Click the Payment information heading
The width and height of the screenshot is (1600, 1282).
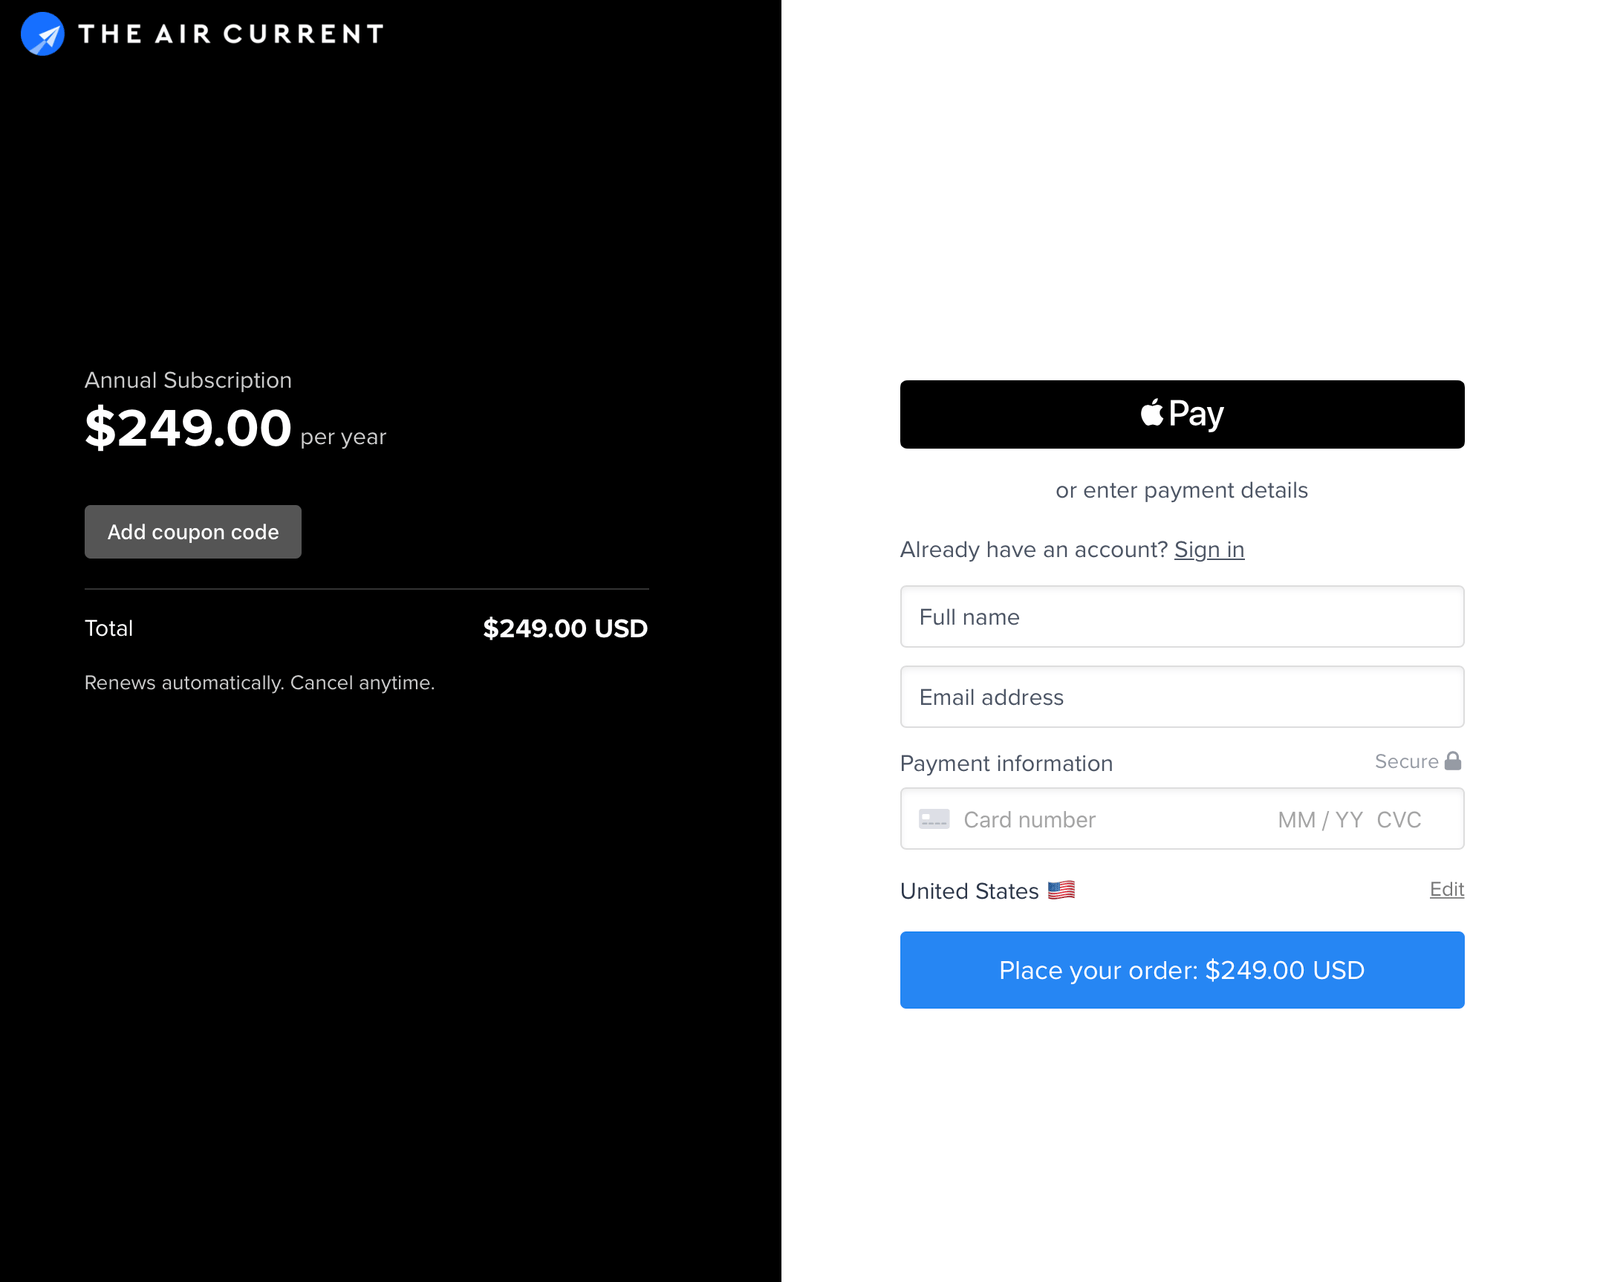[1006, 763]
